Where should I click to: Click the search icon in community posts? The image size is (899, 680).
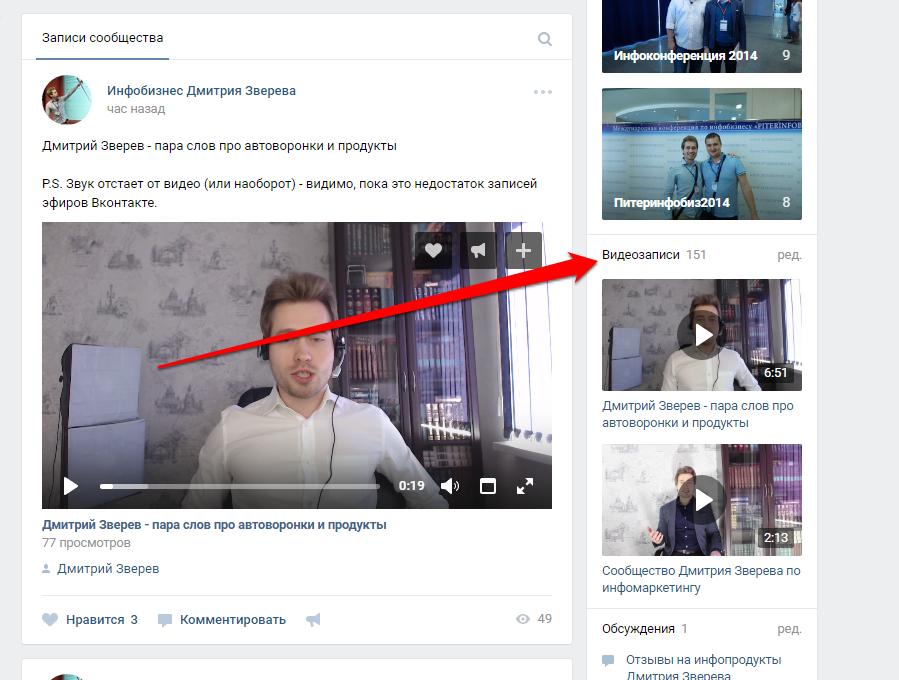(x=545, y=39)
